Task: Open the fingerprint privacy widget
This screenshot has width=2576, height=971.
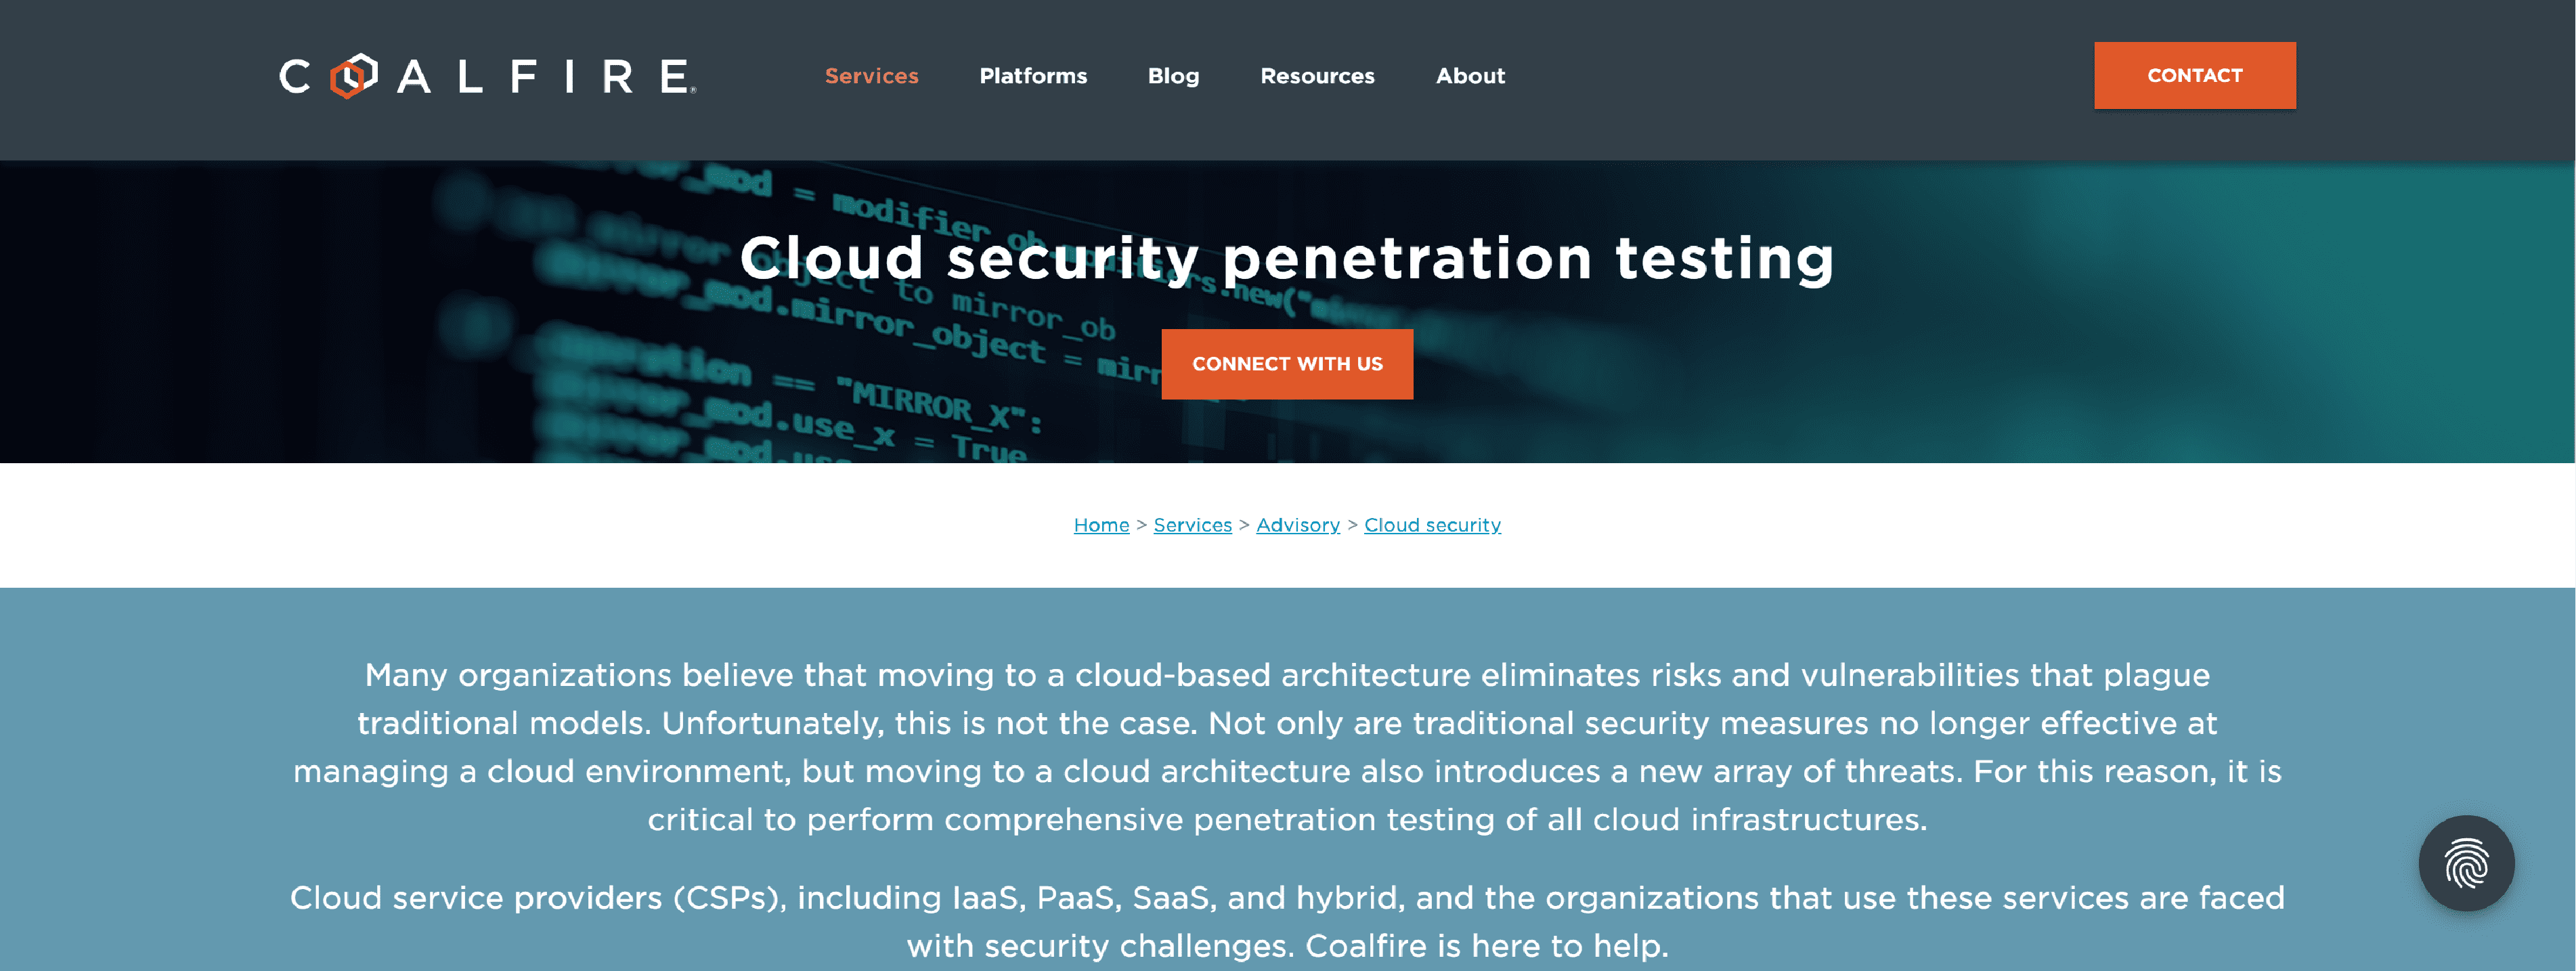Action: click(2466, 863)
